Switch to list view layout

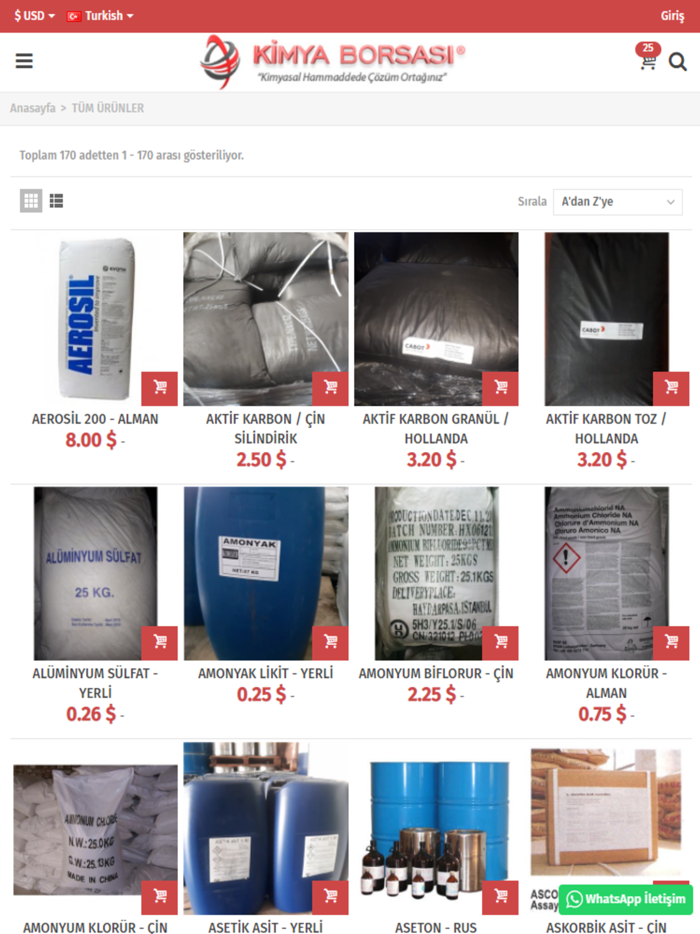(x=57, y=201)
